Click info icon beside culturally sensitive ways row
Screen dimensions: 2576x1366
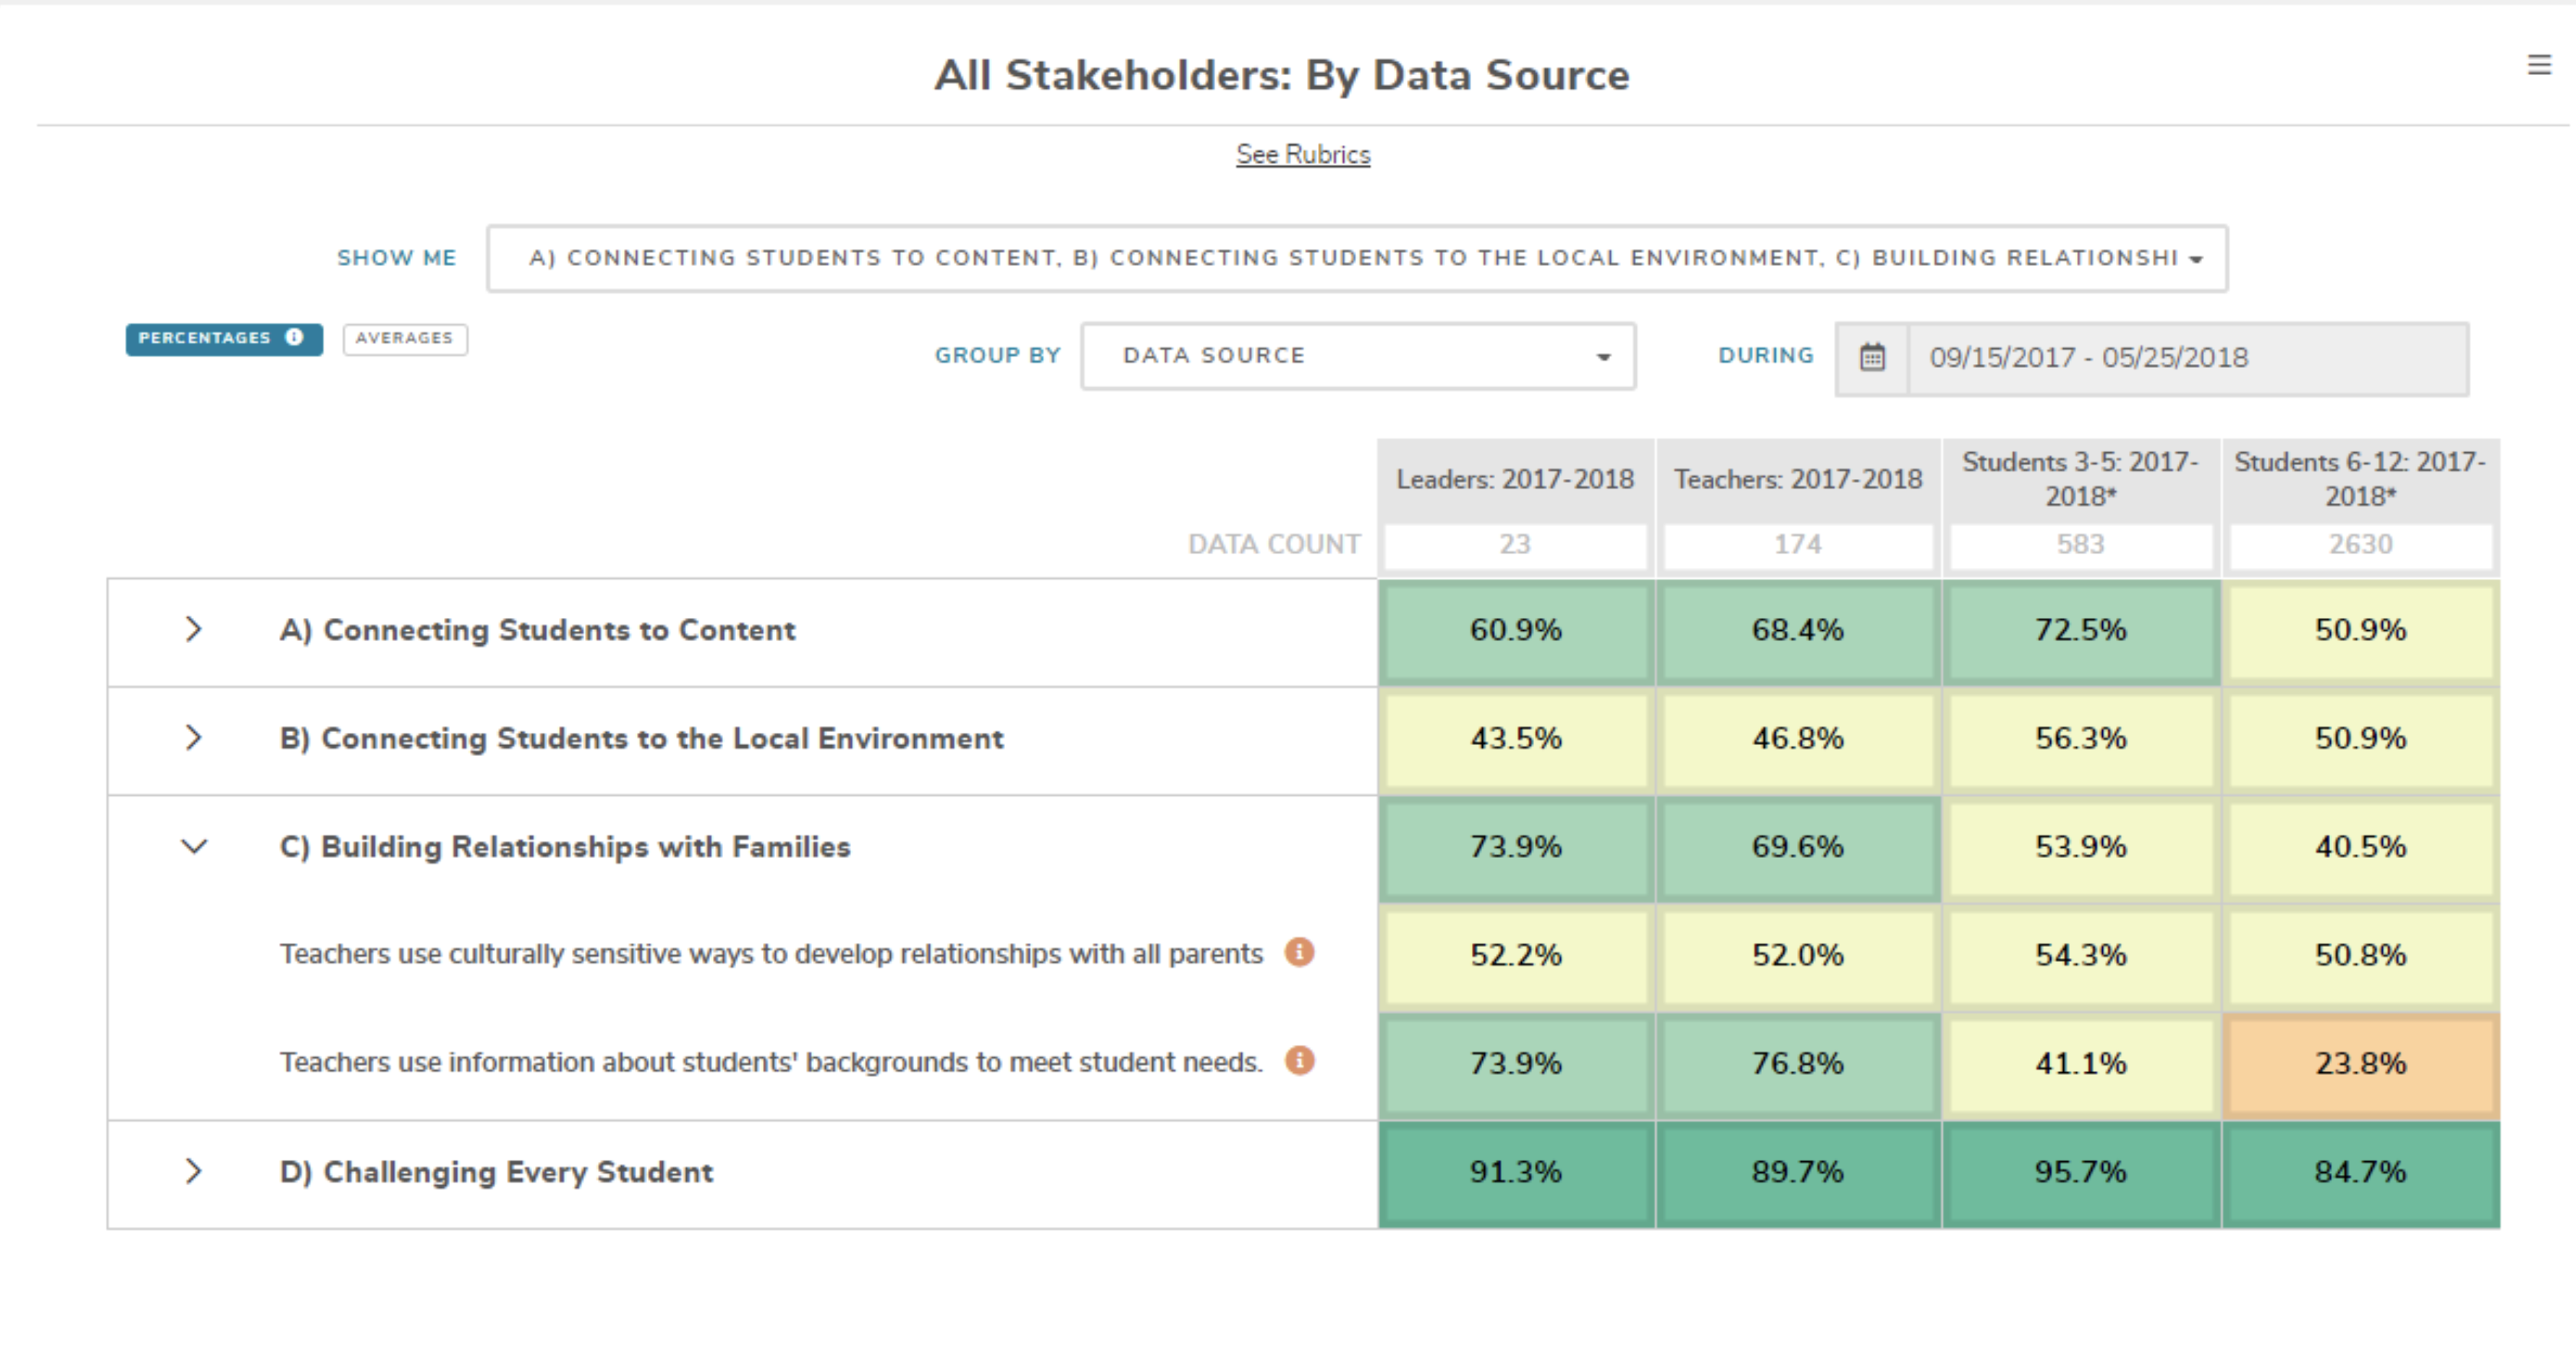[x=1299, y=952]
